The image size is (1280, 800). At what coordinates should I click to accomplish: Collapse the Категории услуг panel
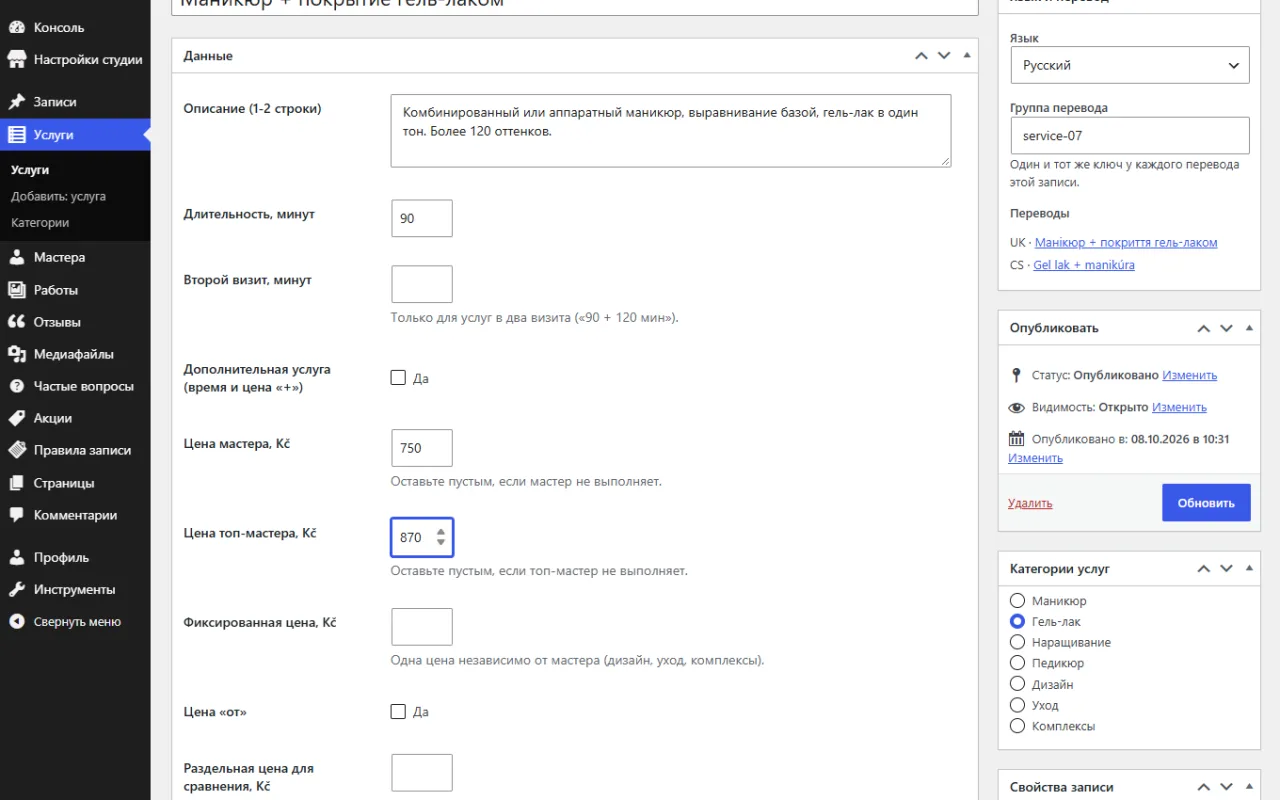tap(1250, 569)
